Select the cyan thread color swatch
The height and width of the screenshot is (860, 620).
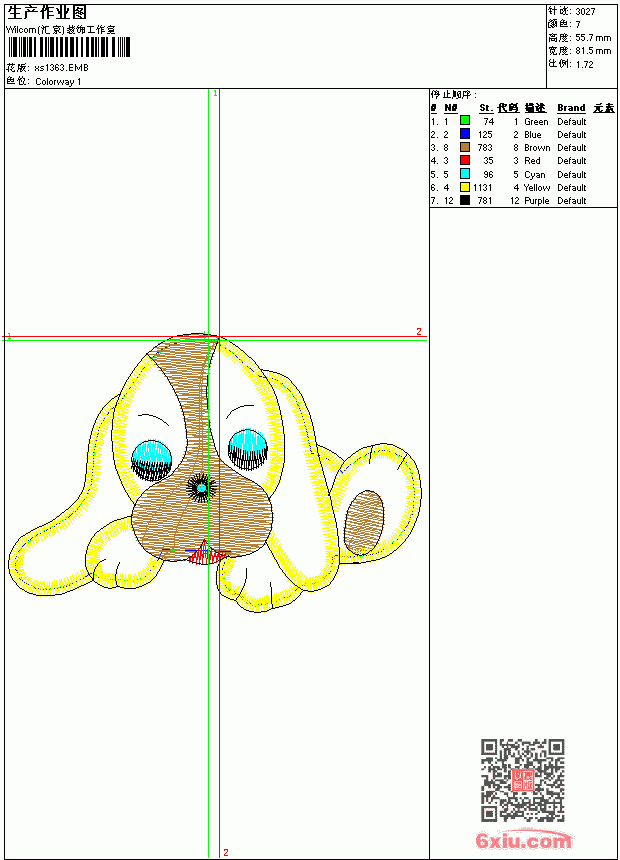[465, 174]
